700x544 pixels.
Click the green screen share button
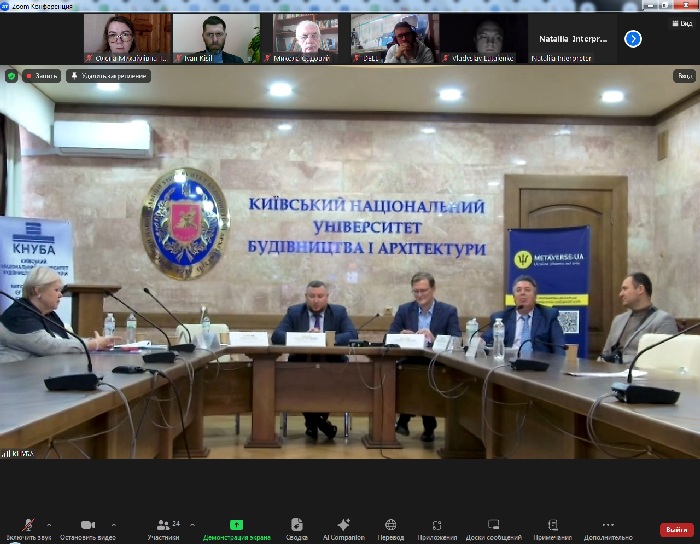[x=237, y=526]
